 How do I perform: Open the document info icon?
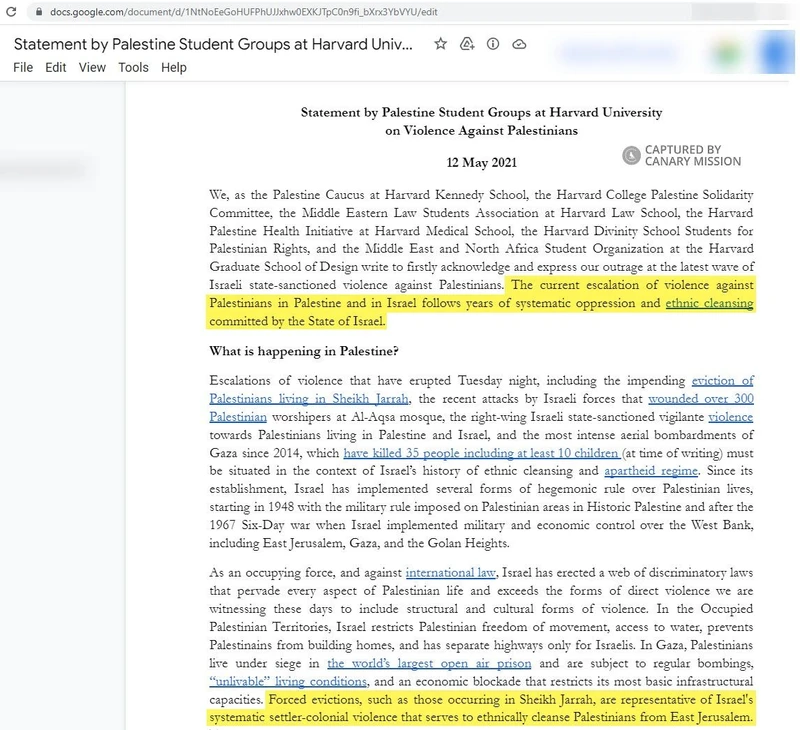[x=492, y=45]
